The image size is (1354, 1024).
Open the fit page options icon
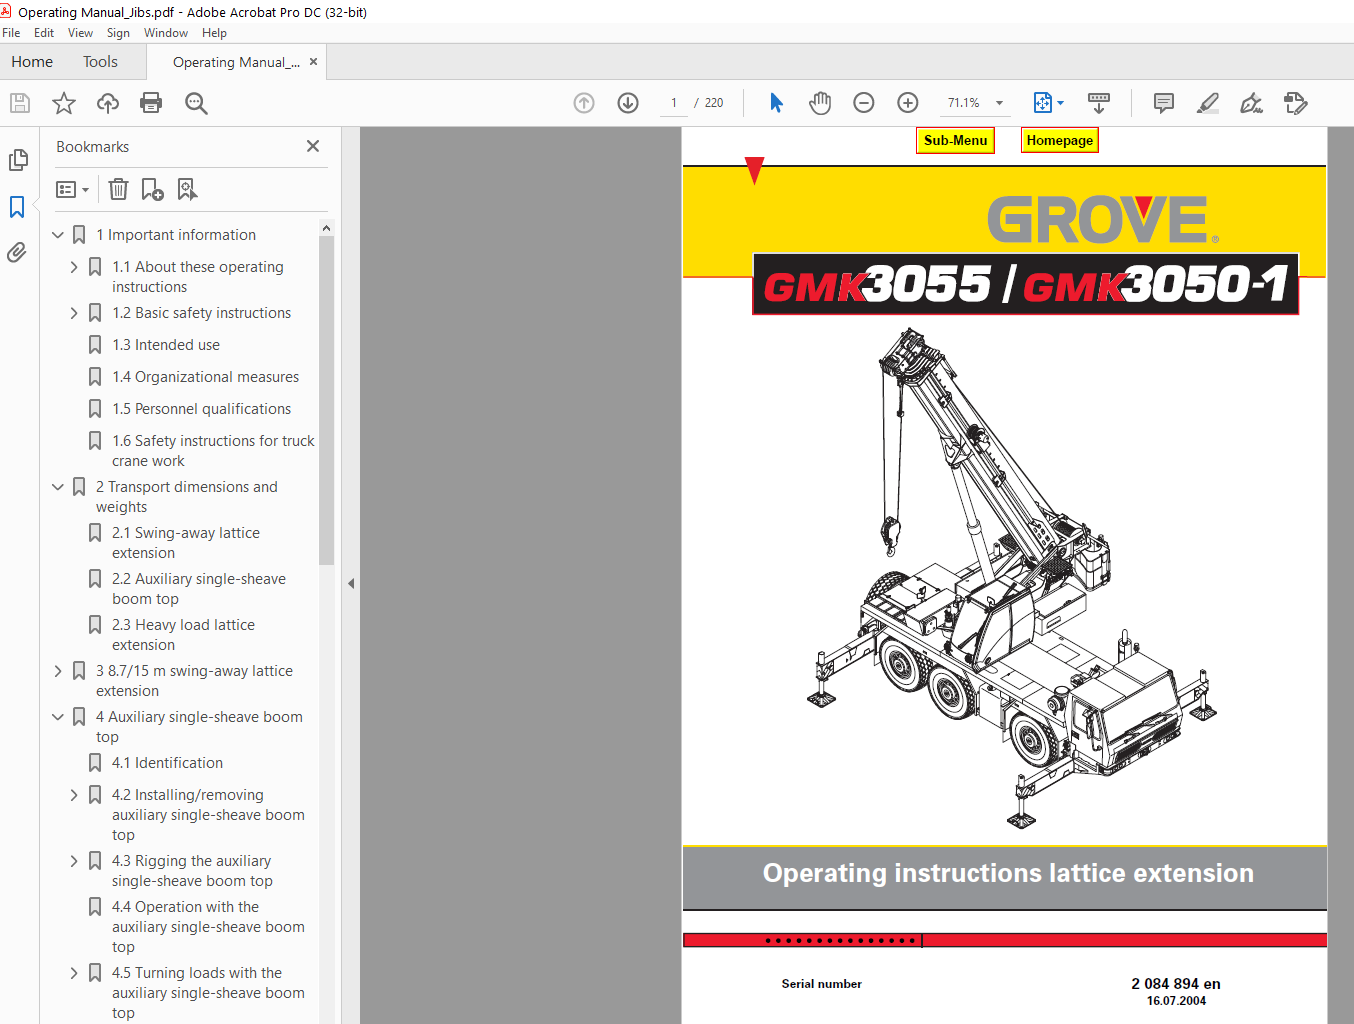tap(1043, 103)
